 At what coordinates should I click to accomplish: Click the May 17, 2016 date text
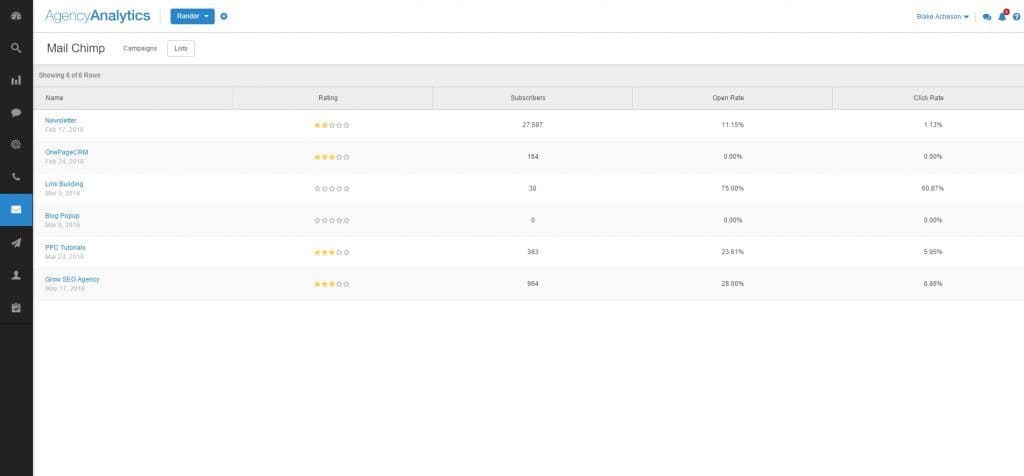coord(64,288)
